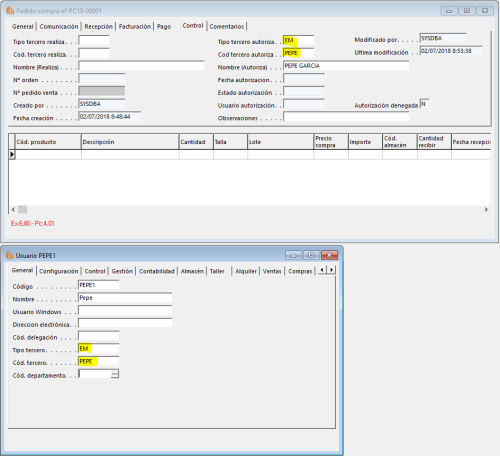Focus the Observaciones input field
Image resolution: width=500 pixels, height=456 pixels.
(x=346, y=116)
